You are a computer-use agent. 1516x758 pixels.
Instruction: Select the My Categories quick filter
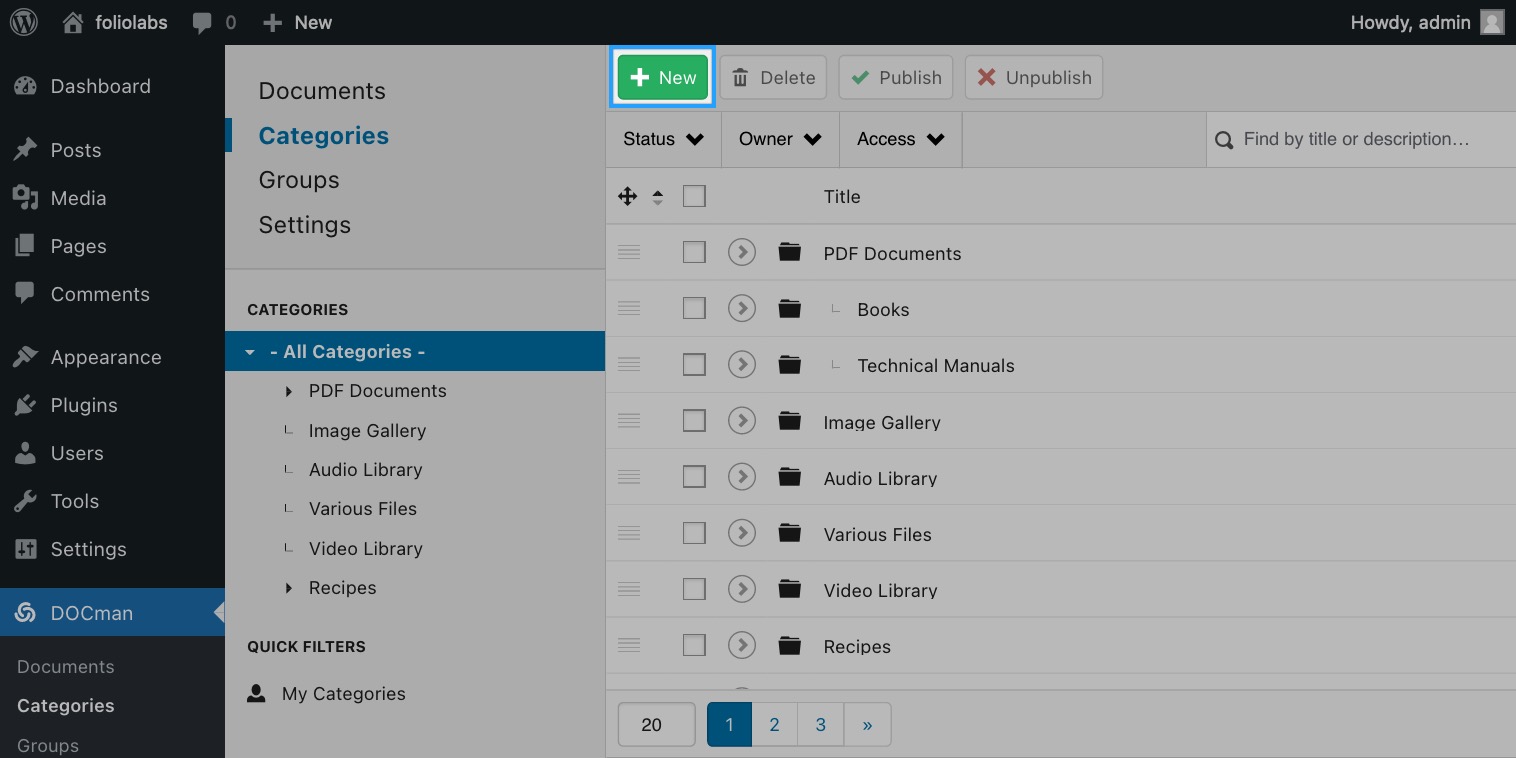(344, 693)
